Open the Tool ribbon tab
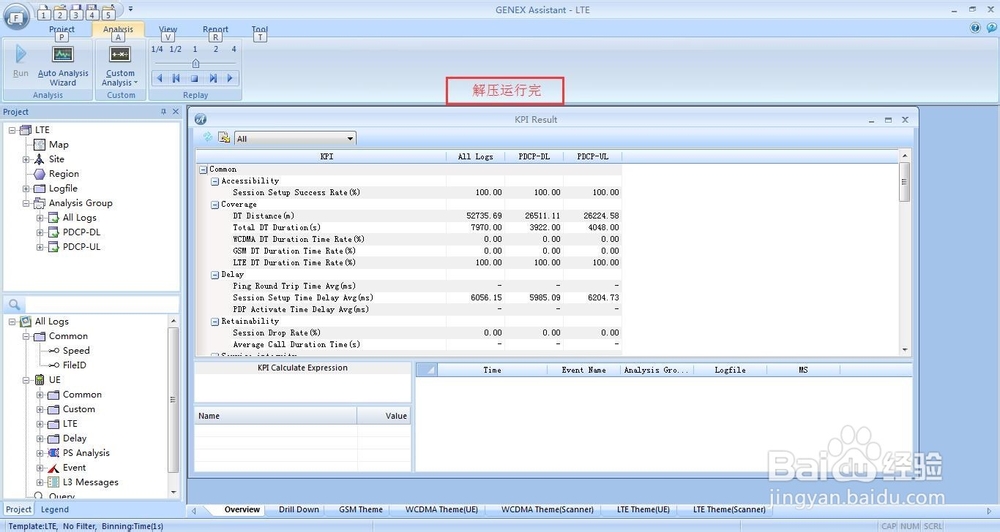Viewport: 1000px width, 532px height. (260, 29)
